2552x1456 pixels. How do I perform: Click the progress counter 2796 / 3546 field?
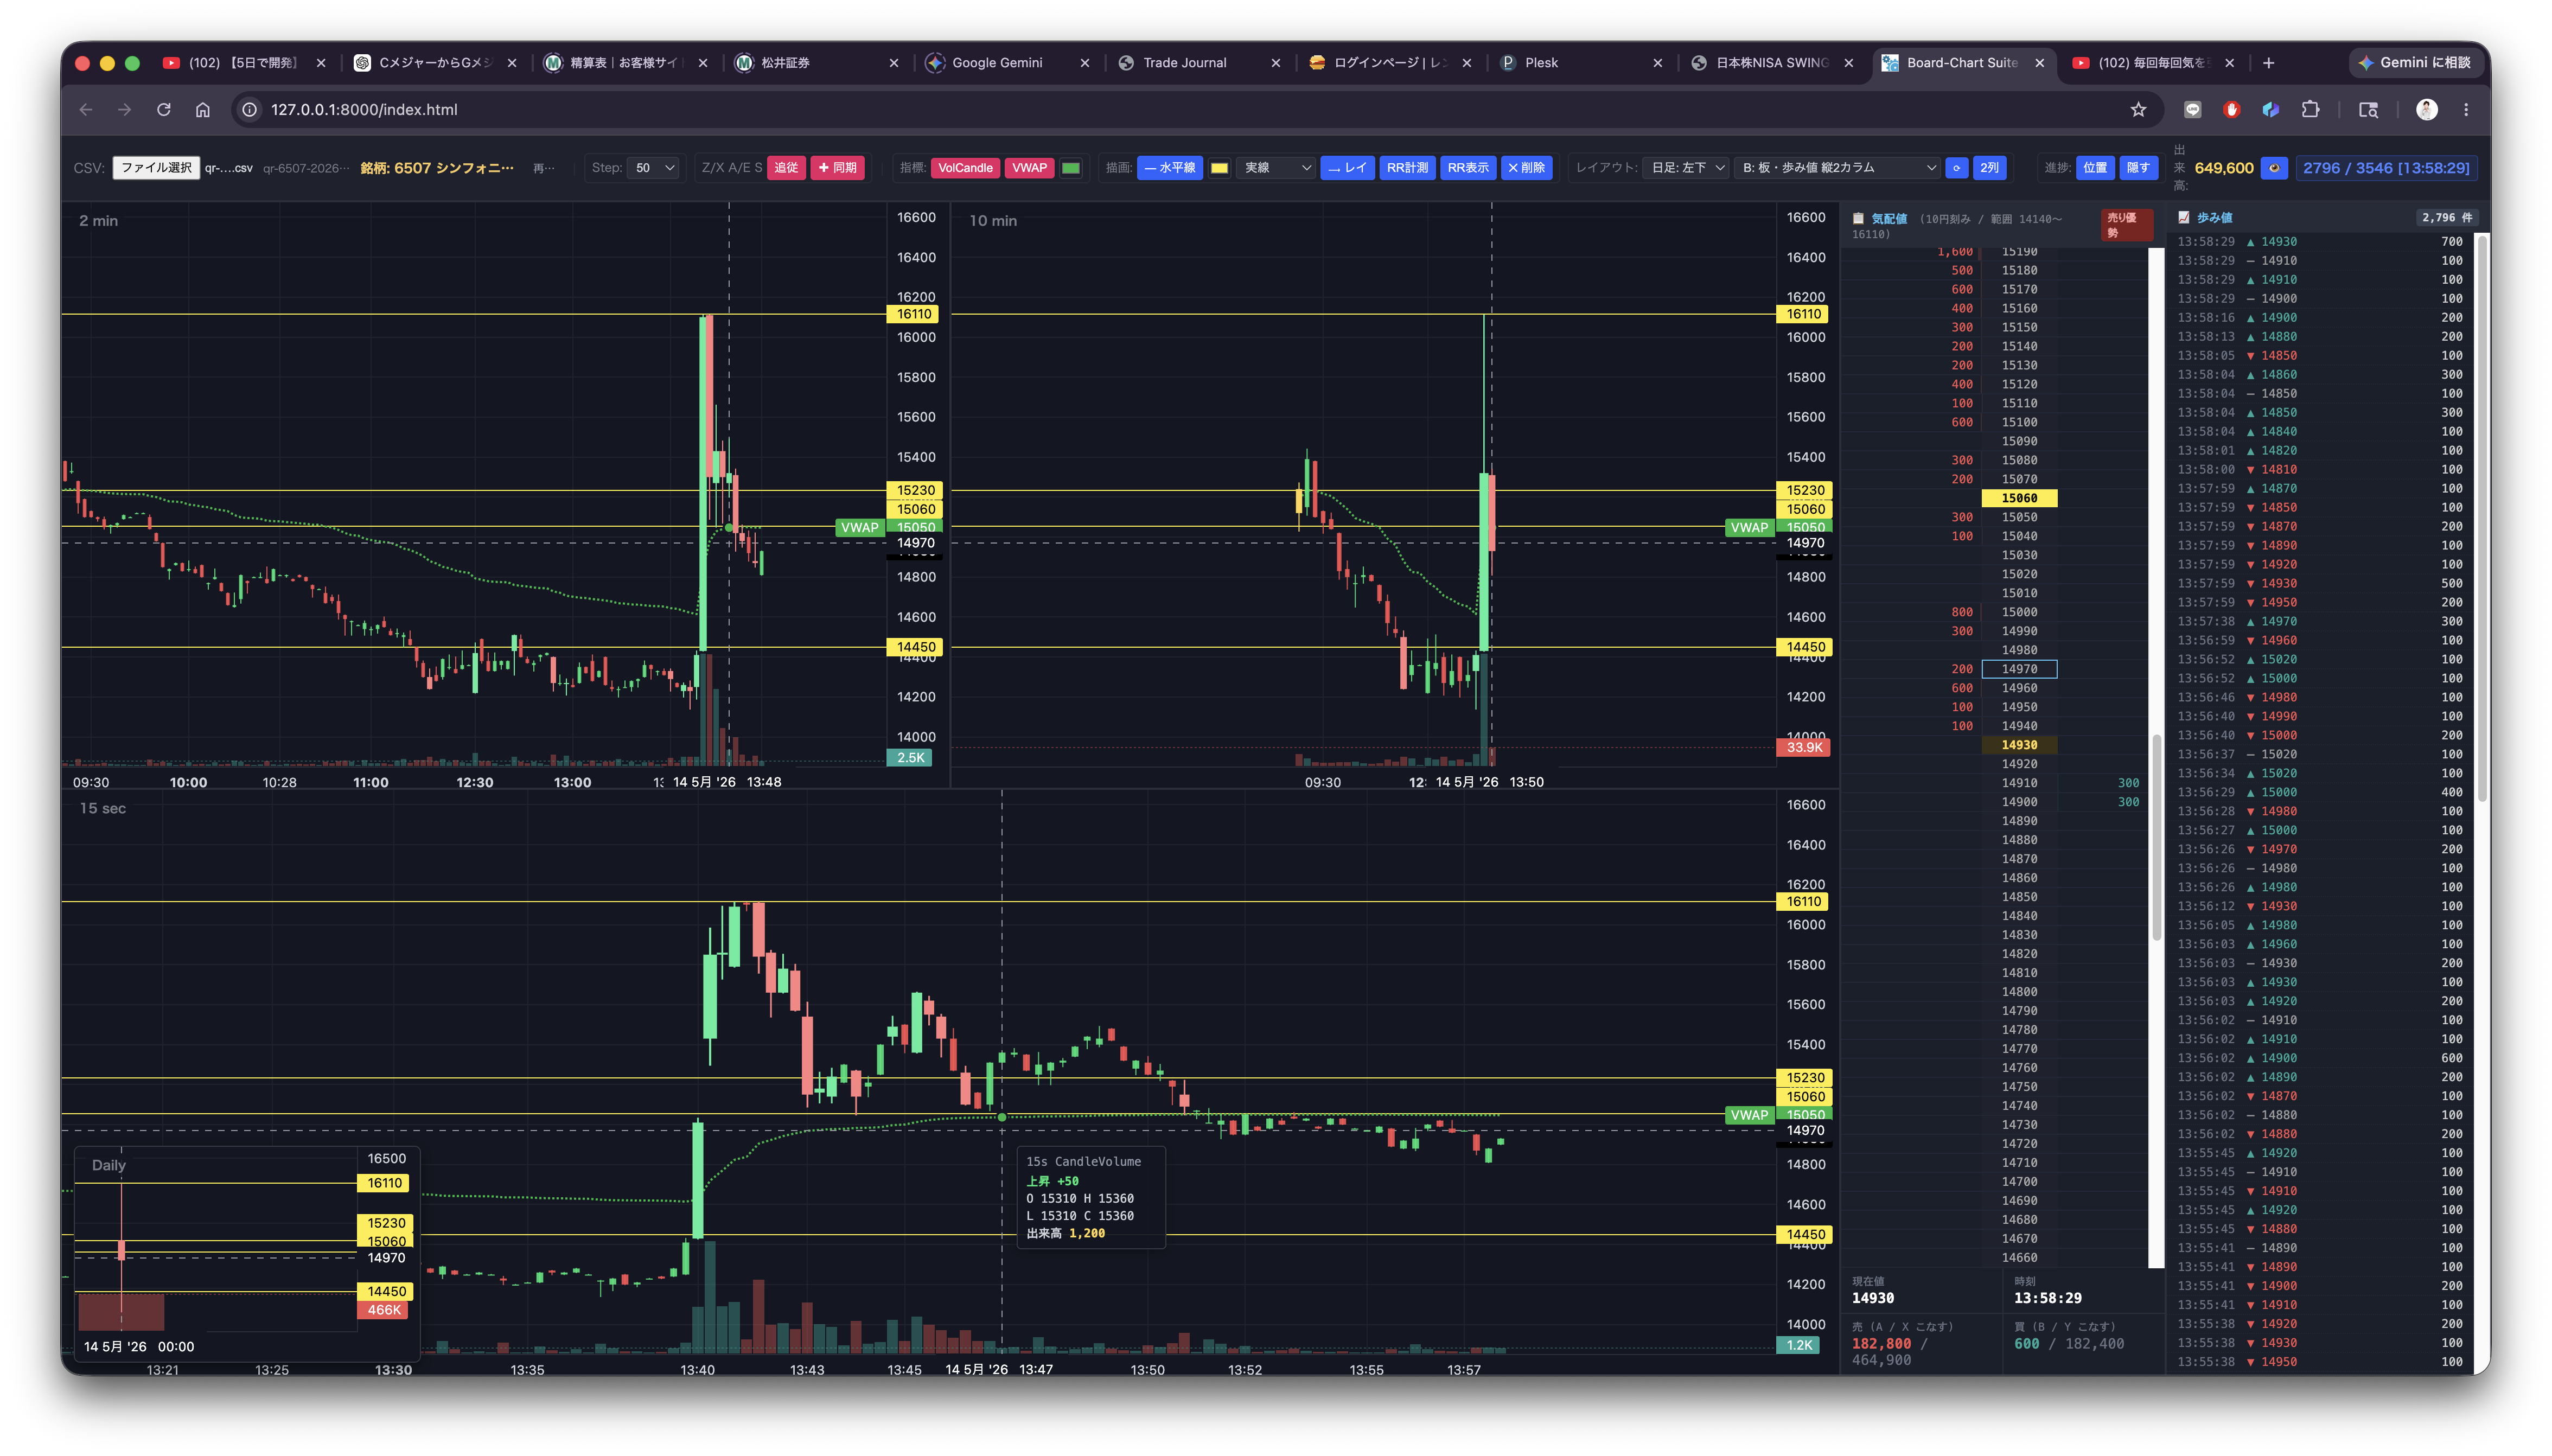coord(2385,167)
